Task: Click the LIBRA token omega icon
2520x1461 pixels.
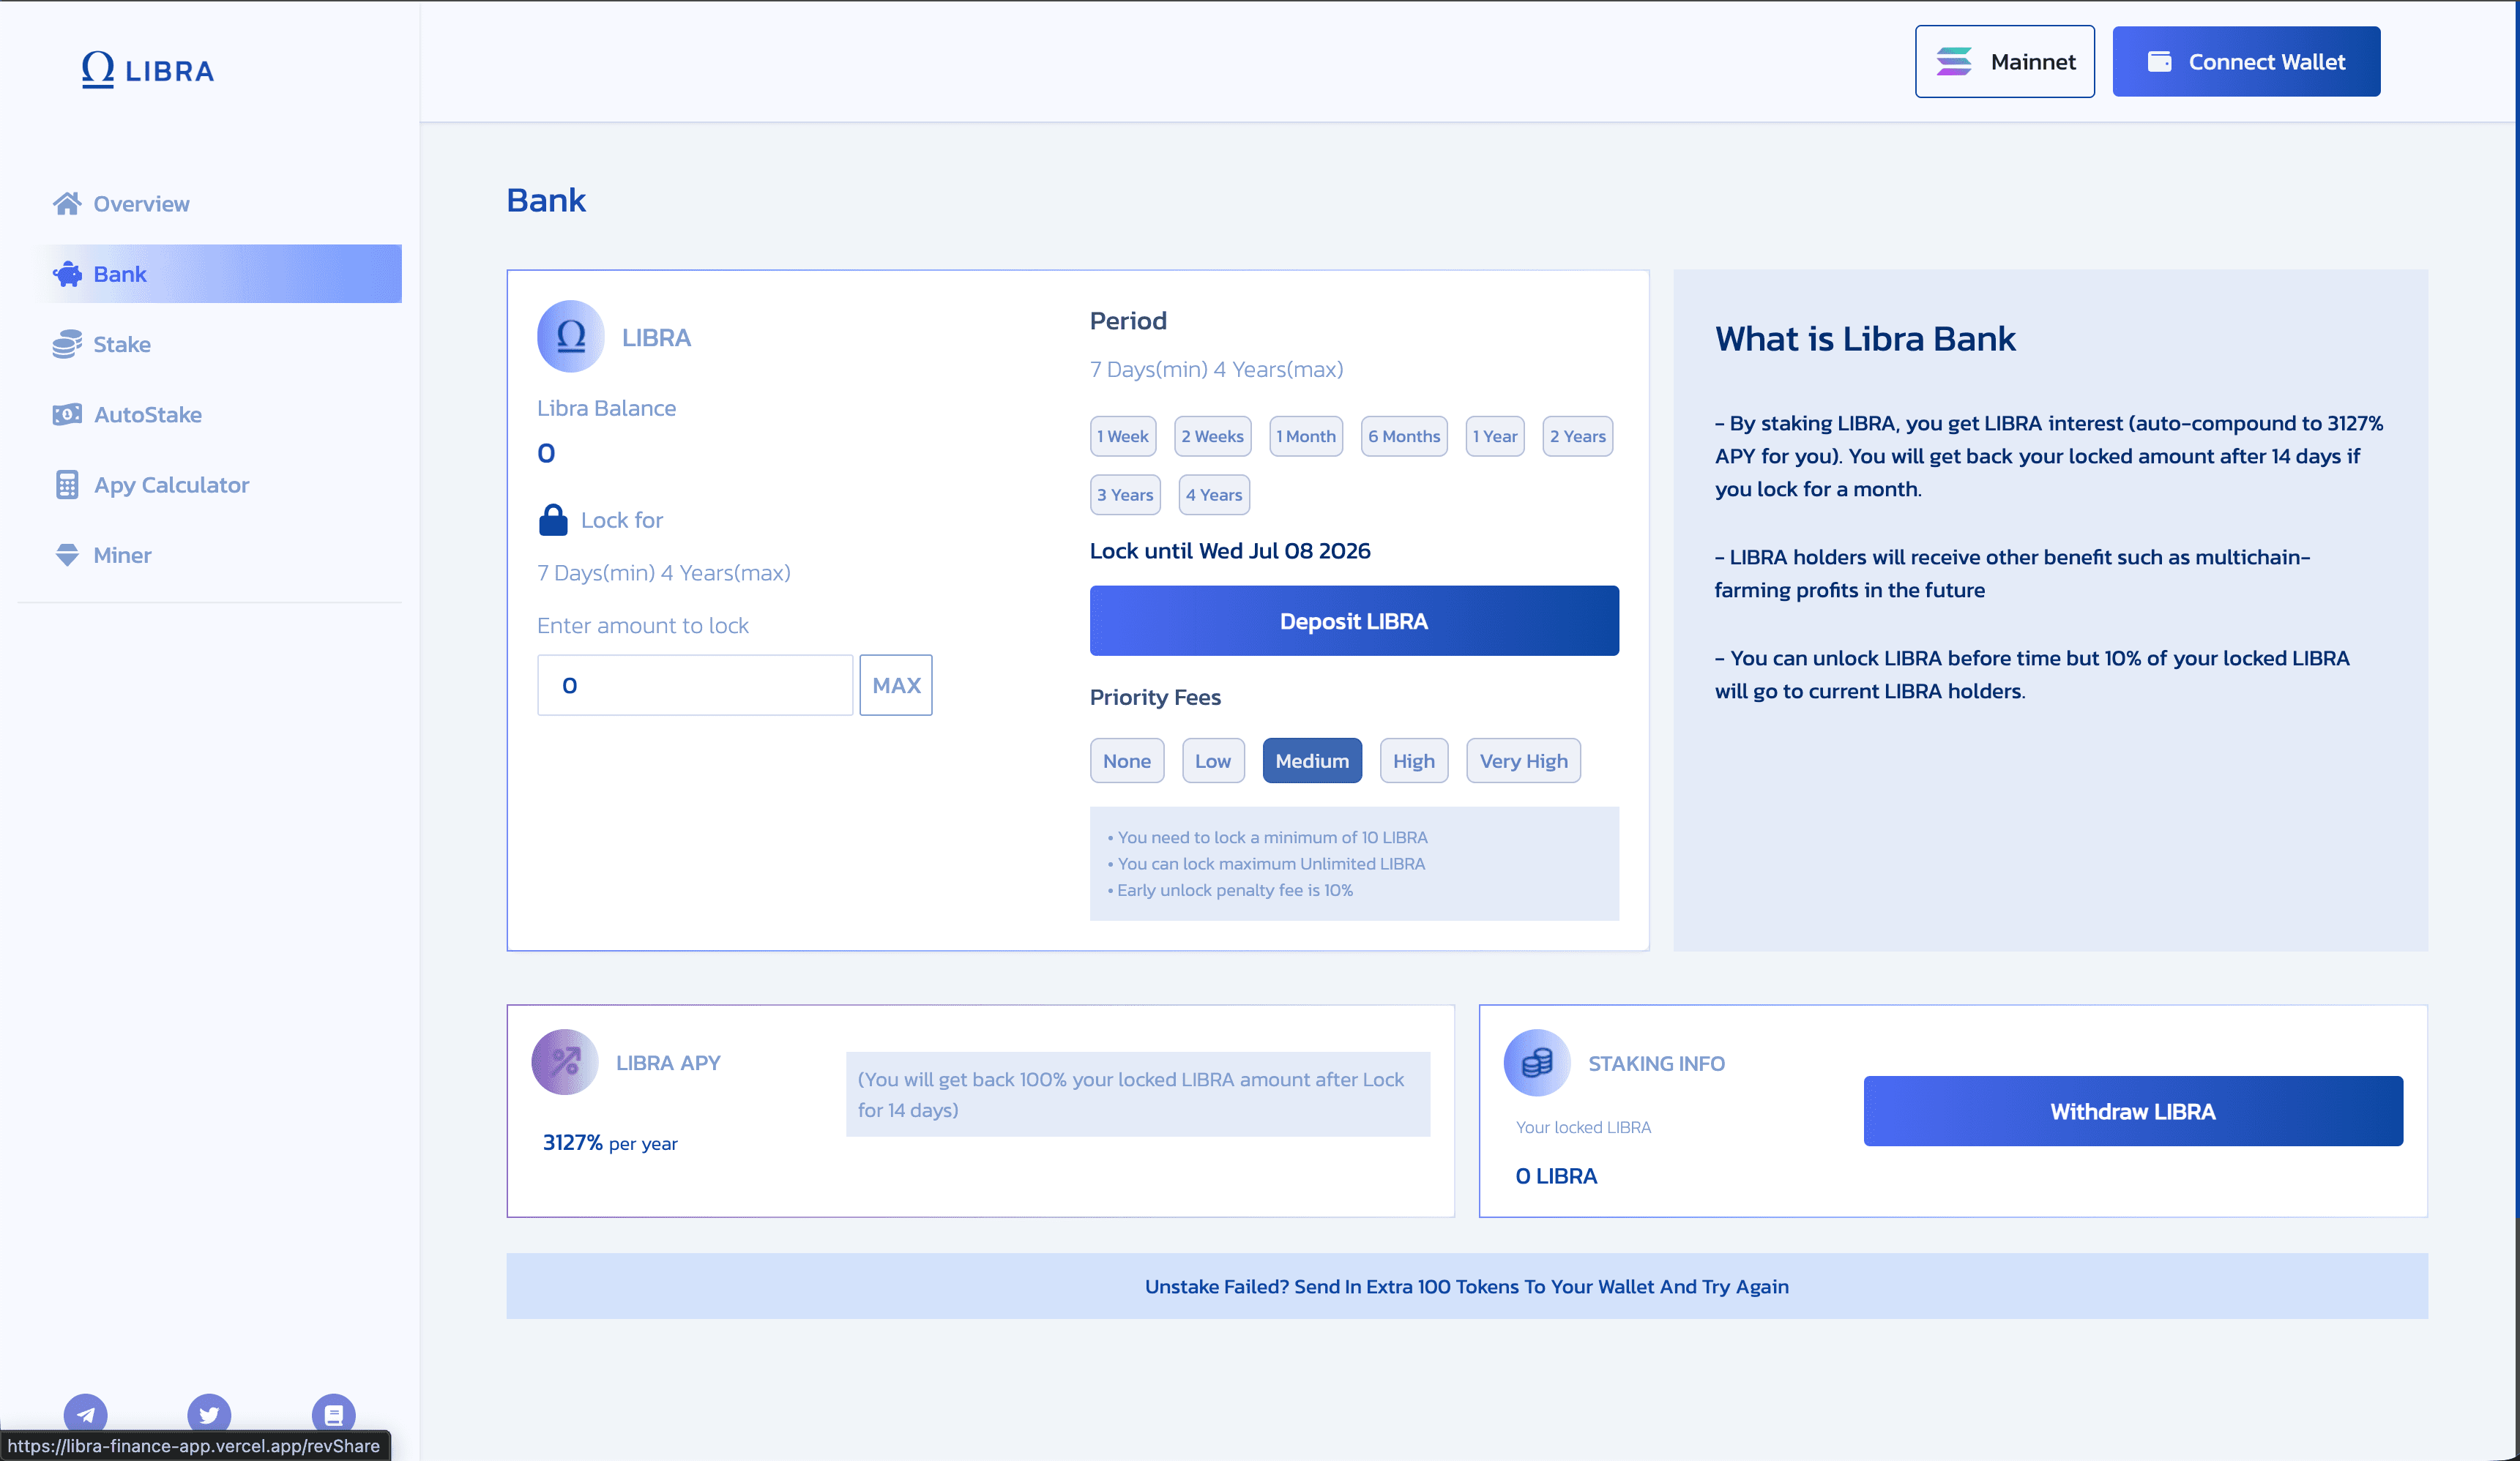Action: (570, 337)
